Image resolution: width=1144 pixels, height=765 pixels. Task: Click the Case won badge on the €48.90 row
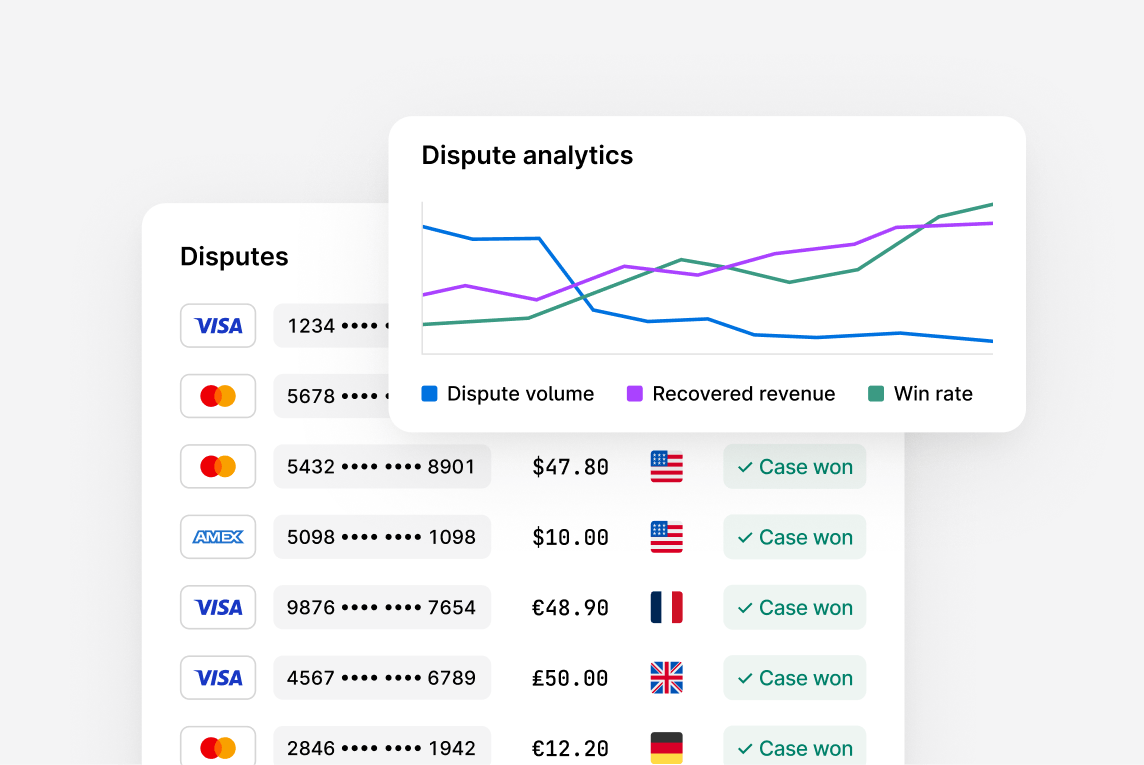tap(794, 607)
